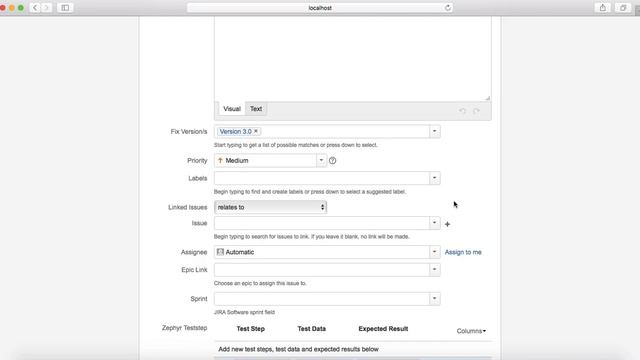Click the Assign to me link
The width and height of the screenshot is (640, 360).
pos(463,252)
